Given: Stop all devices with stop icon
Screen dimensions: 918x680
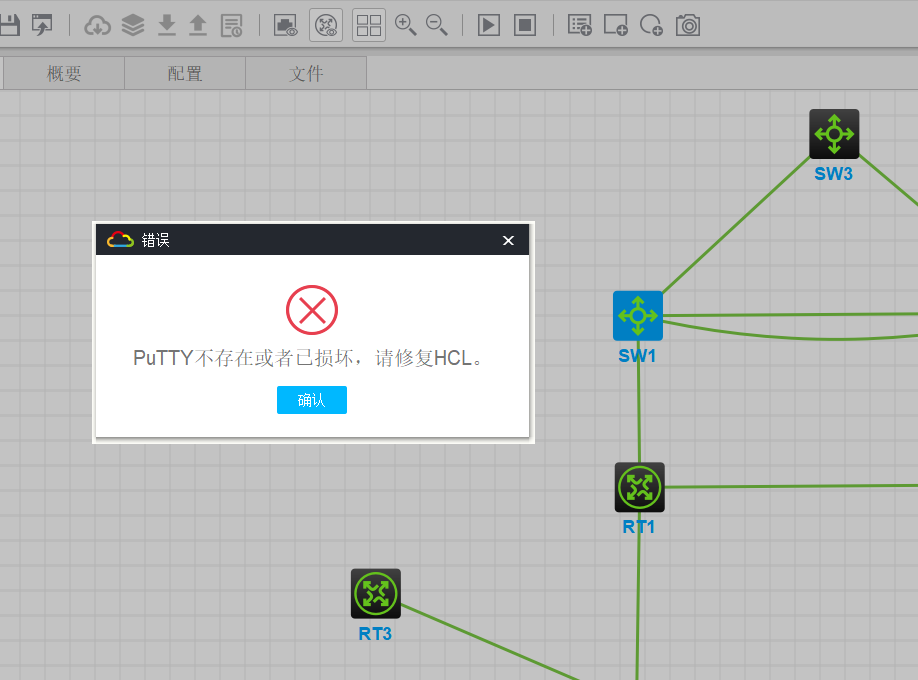Looking at the screenshot, I should tap(525, 25).
